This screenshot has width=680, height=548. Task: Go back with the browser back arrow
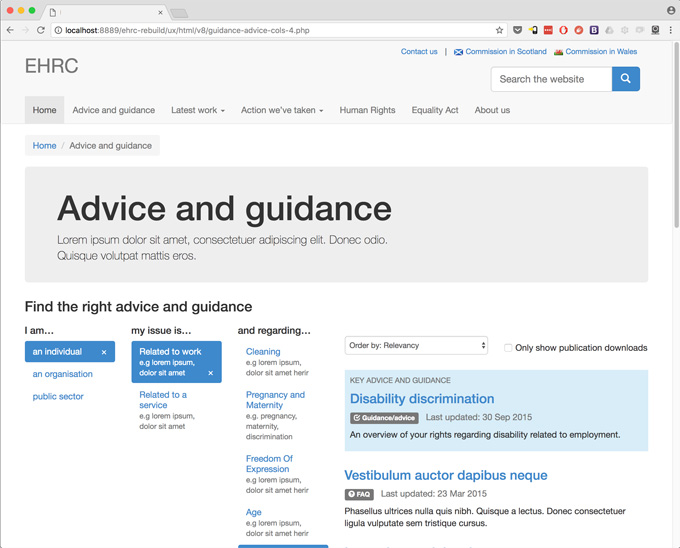coord(10,30)
